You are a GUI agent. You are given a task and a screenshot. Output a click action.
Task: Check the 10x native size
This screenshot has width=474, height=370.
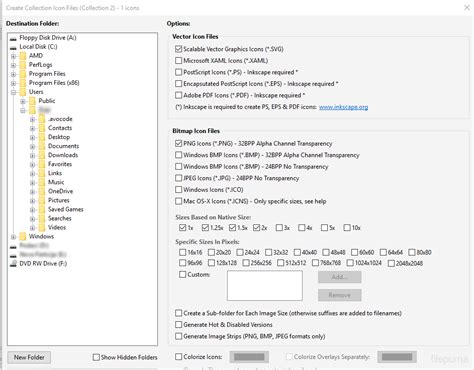(x=347, y=228)
